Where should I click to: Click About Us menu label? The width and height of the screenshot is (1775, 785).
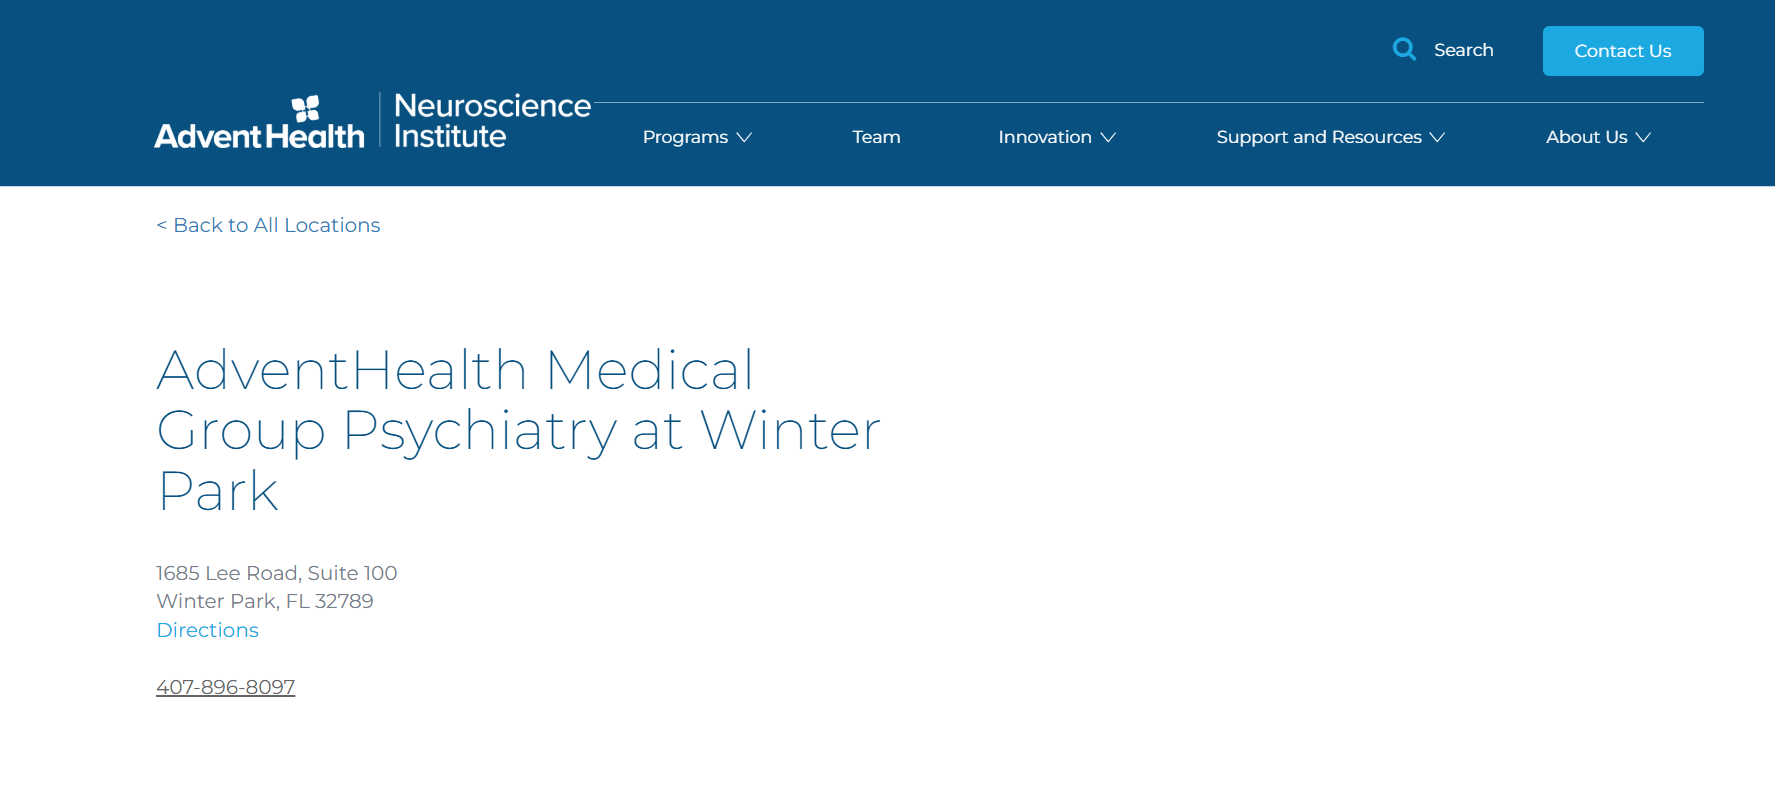pyautogui.click(x=1587, y=137)
